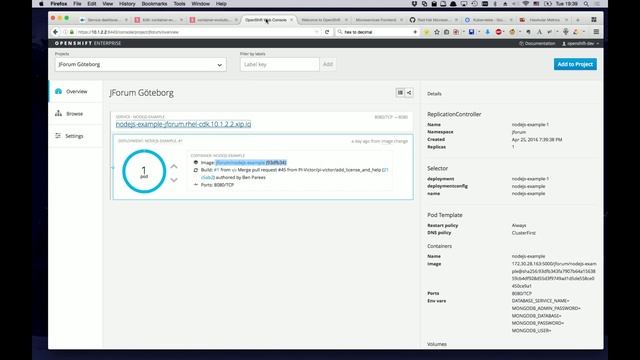
Task: Click the red adblock stop-sign icon
Action: point(498,32)
